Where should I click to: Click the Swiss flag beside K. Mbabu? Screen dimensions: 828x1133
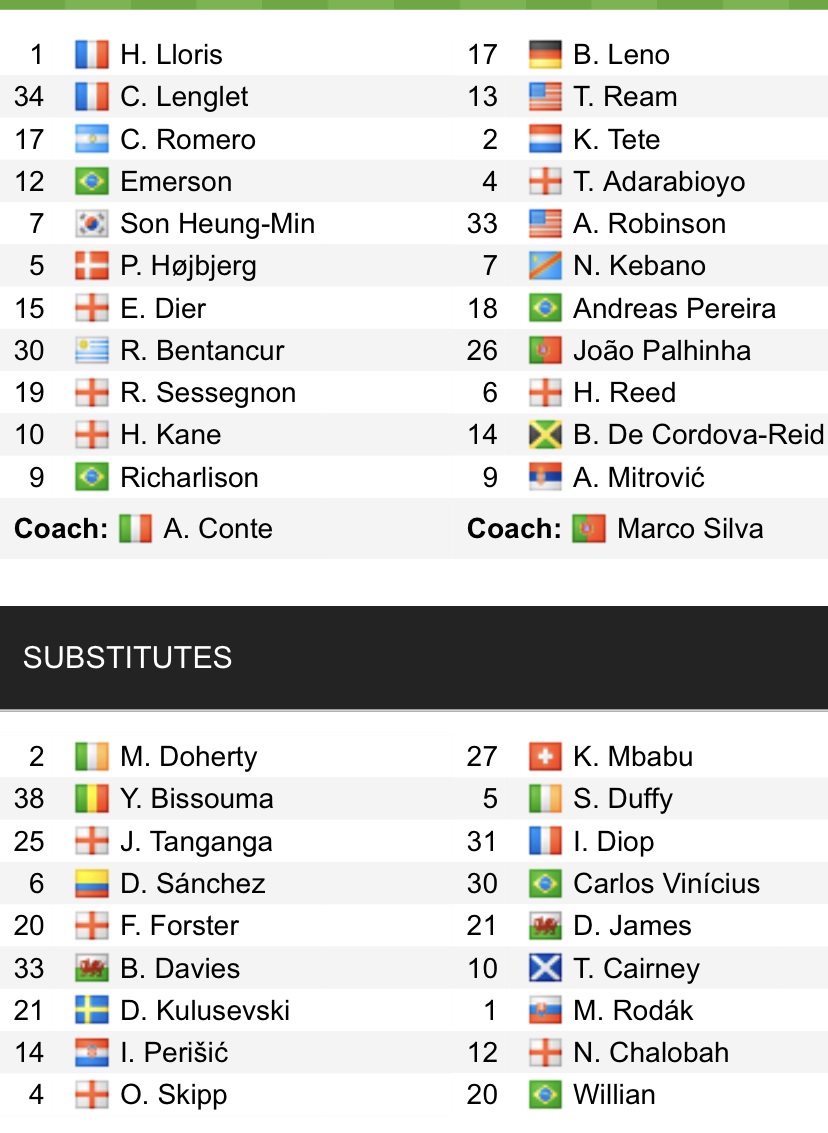point(545,756)
